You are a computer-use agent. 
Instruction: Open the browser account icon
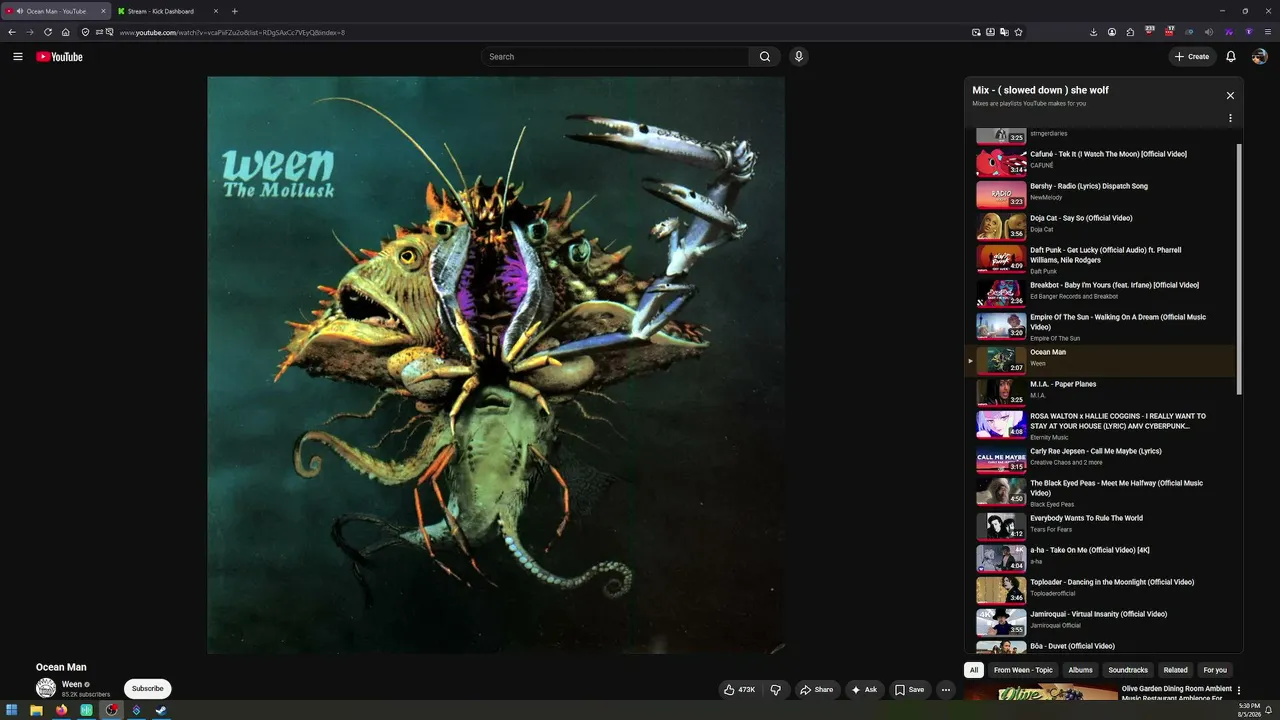(1112, 32)
